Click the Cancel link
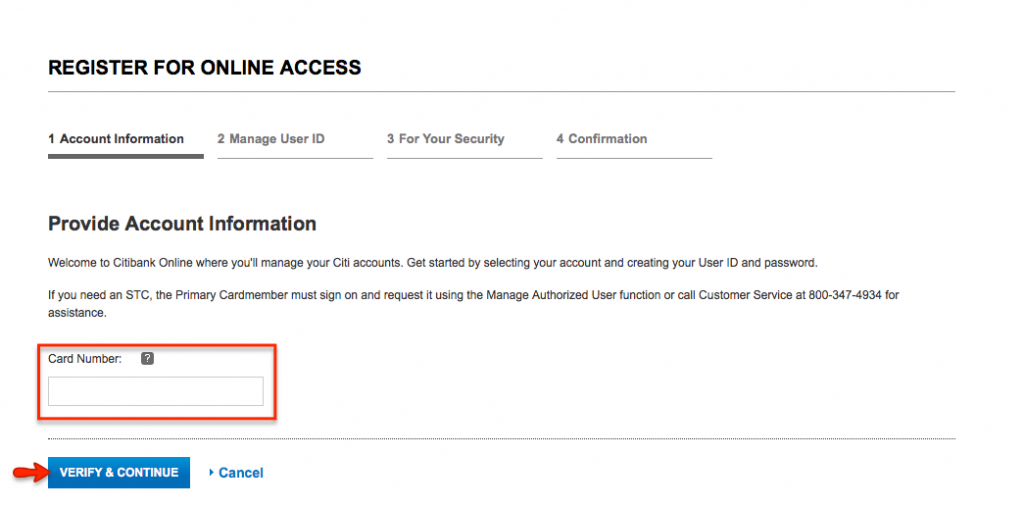This screenshot has width=1024, height=507. (241, 473)
